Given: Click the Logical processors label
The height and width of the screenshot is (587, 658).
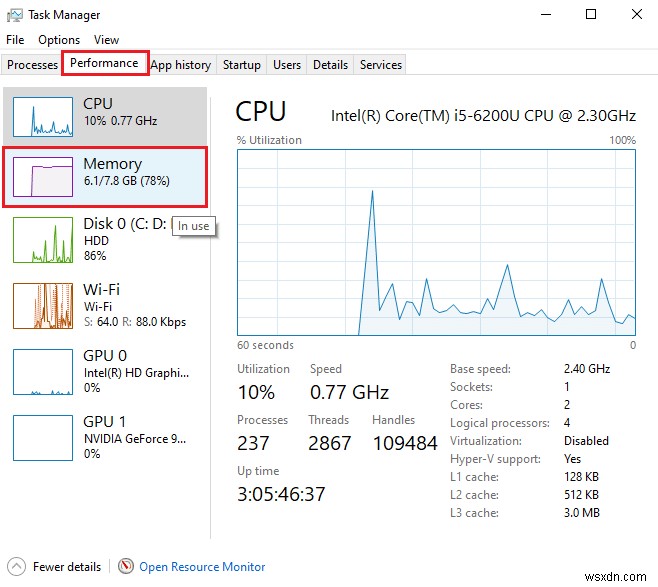Looking at the screenshot, I should [500, 423].
